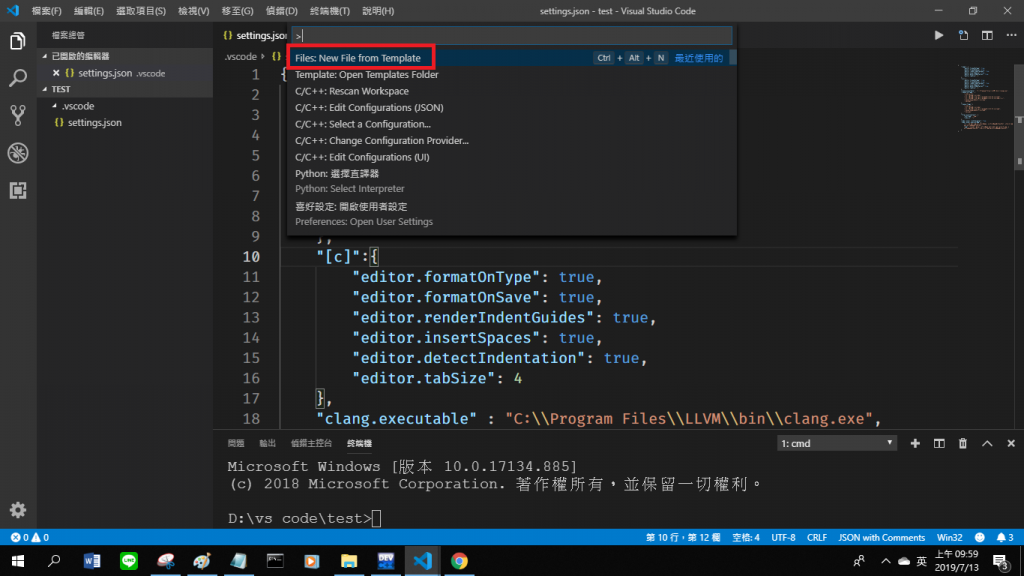Open the Extensions view
The image size is (1024, 576).
[18, 190]
